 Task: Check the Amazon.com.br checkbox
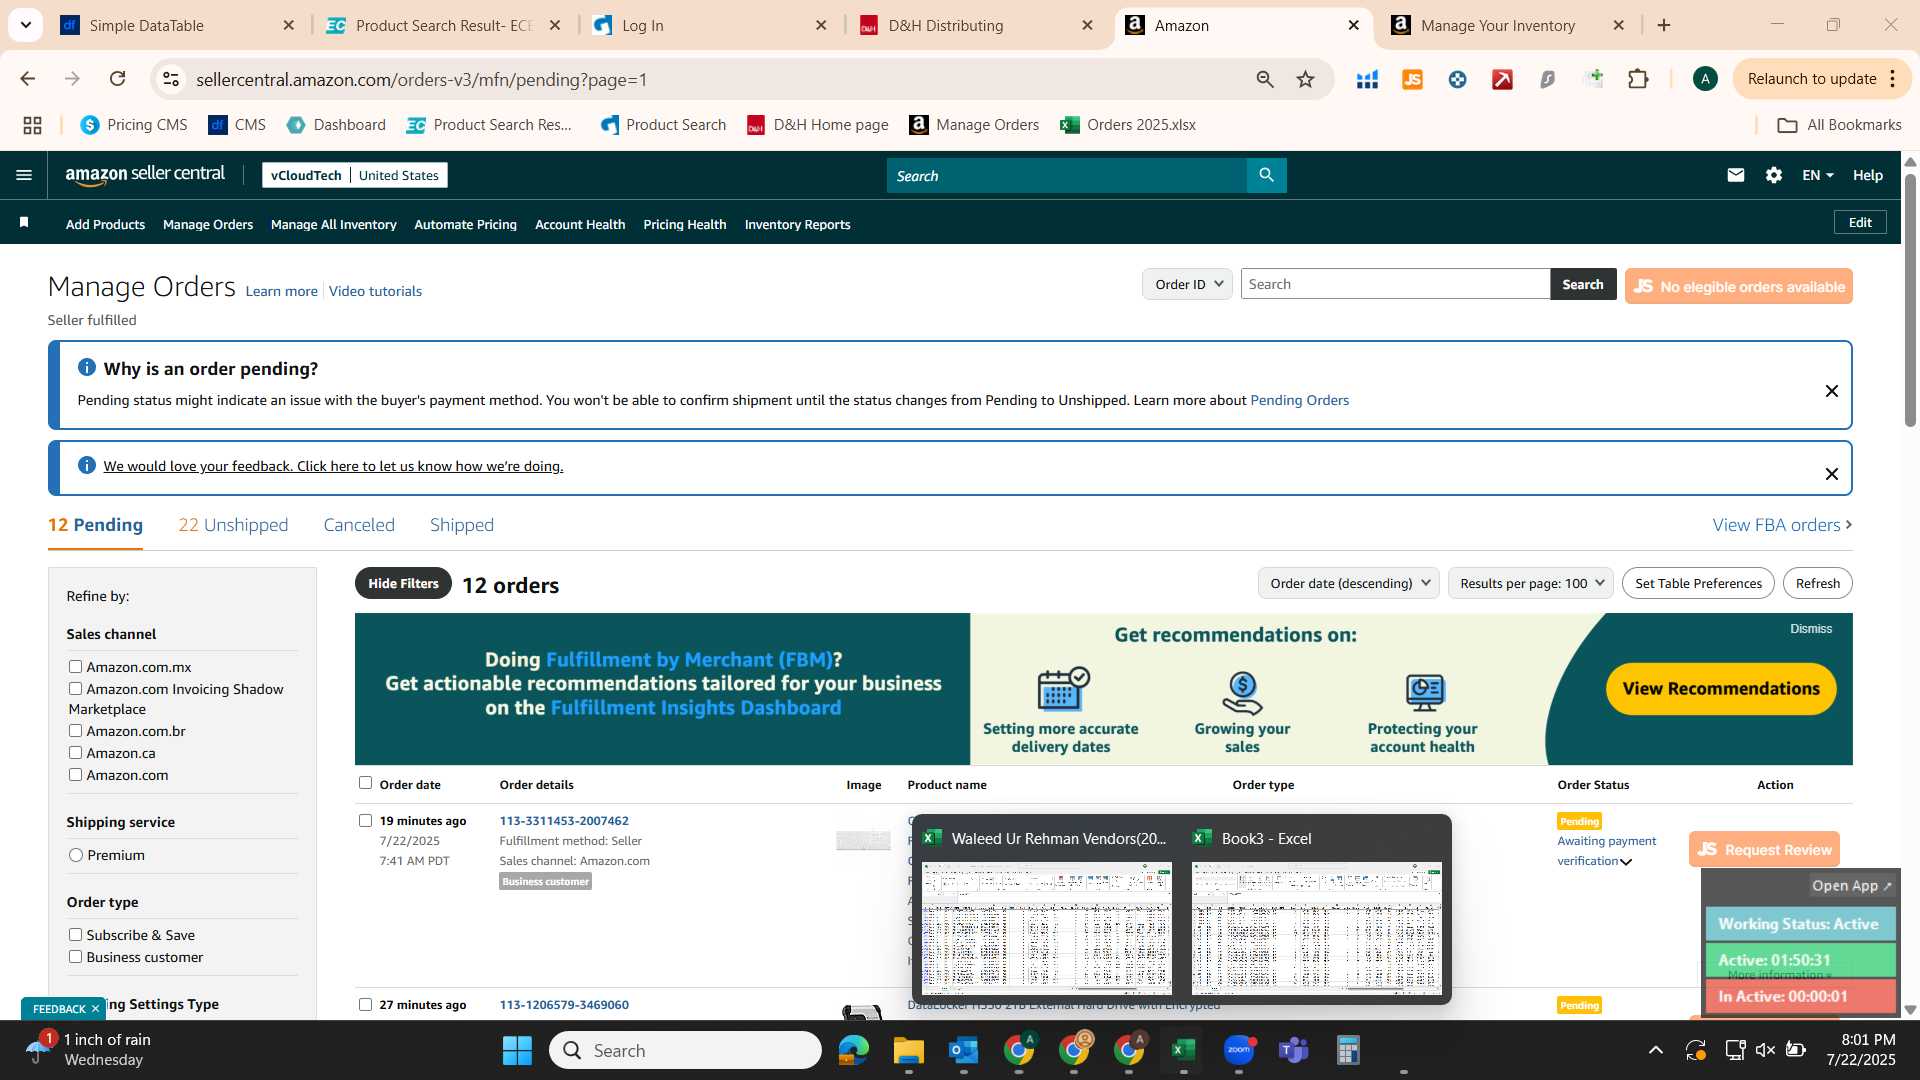(x=75, y=730)
